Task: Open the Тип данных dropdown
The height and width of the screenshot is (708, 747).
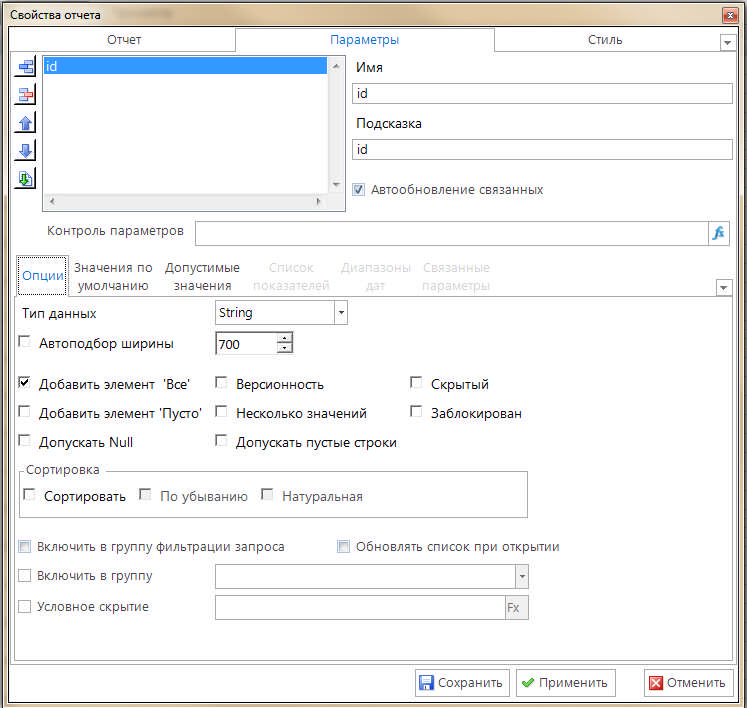Action: [x=341, y=313]
